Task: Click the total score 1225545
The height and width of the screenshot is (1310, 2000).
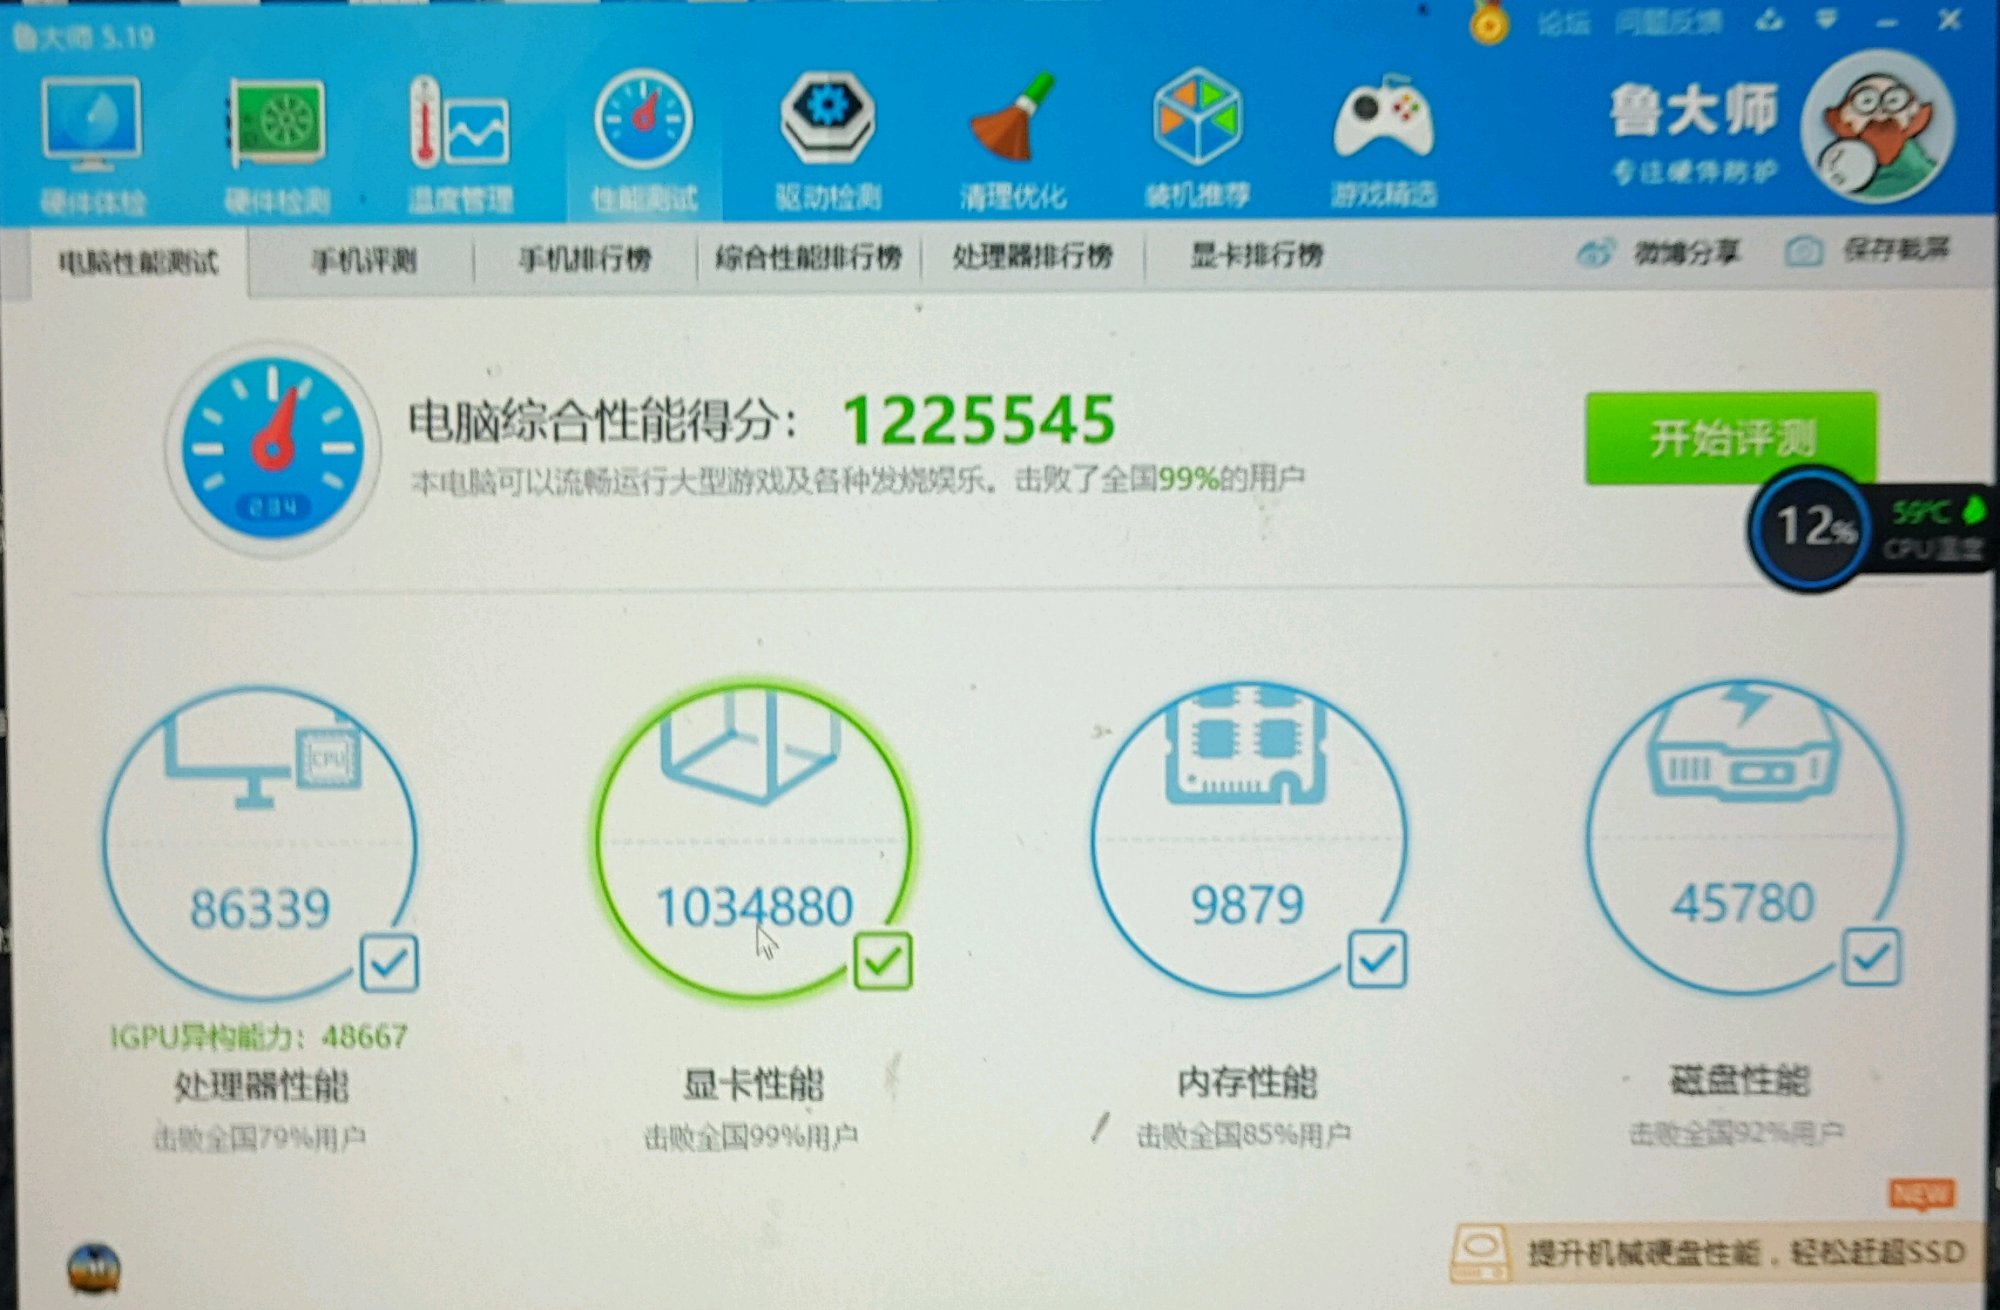Action: [x=979, y=419]
